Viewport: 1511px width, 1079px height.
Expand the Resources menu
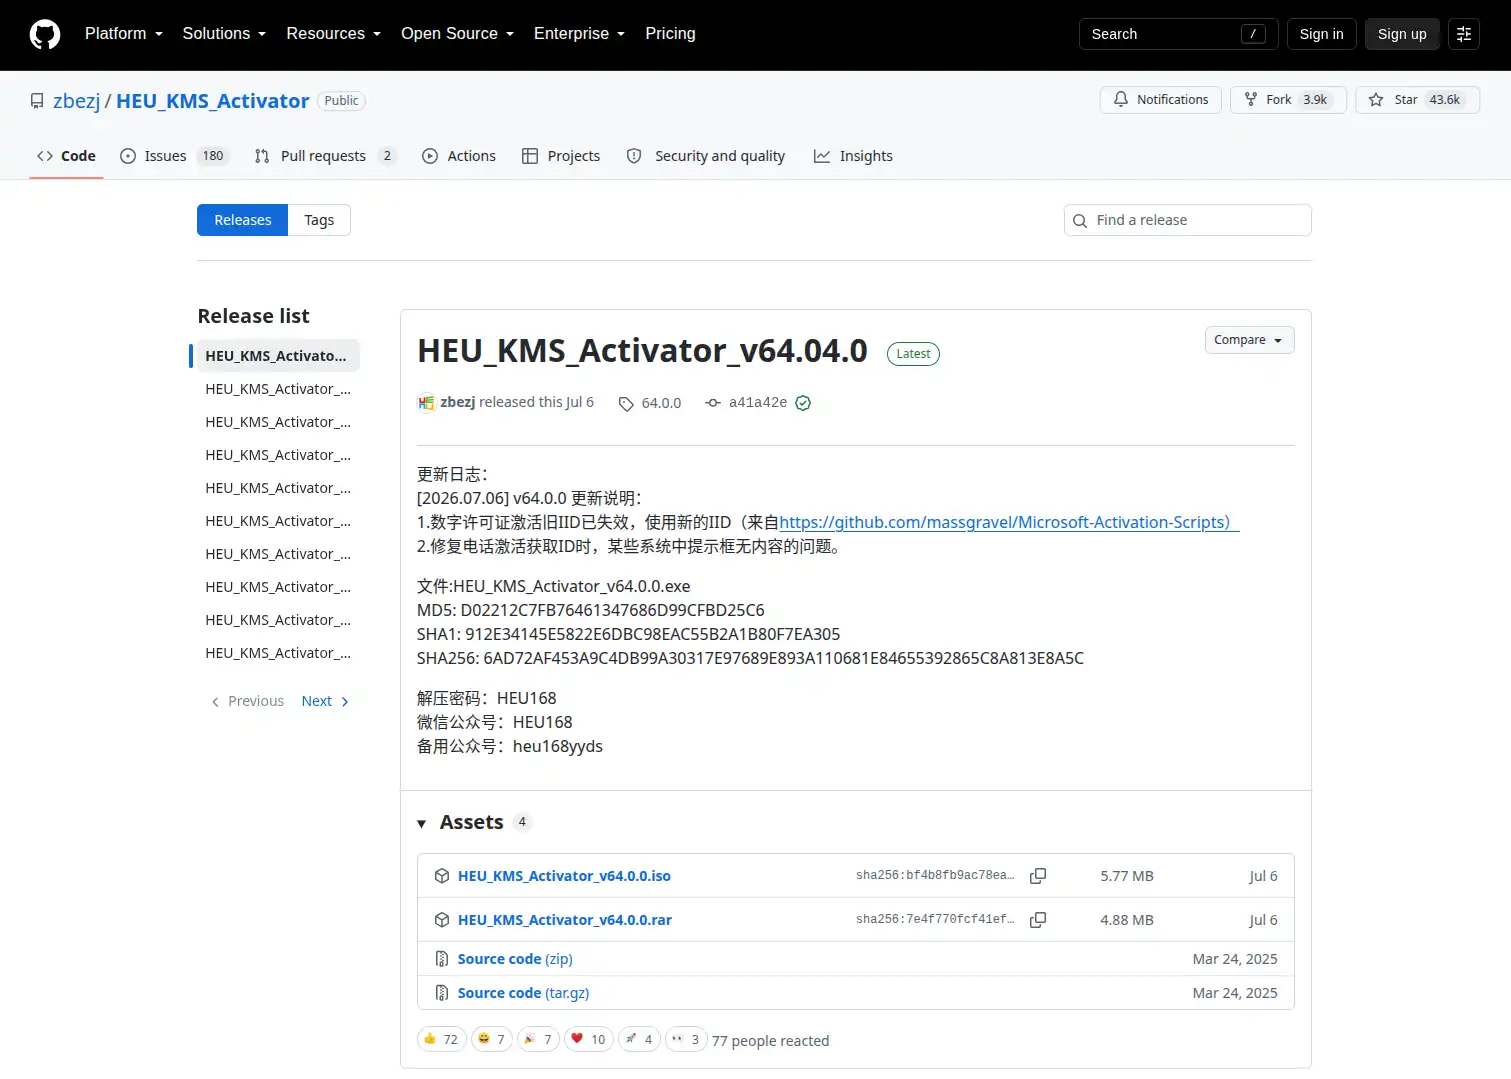point(333,34)
